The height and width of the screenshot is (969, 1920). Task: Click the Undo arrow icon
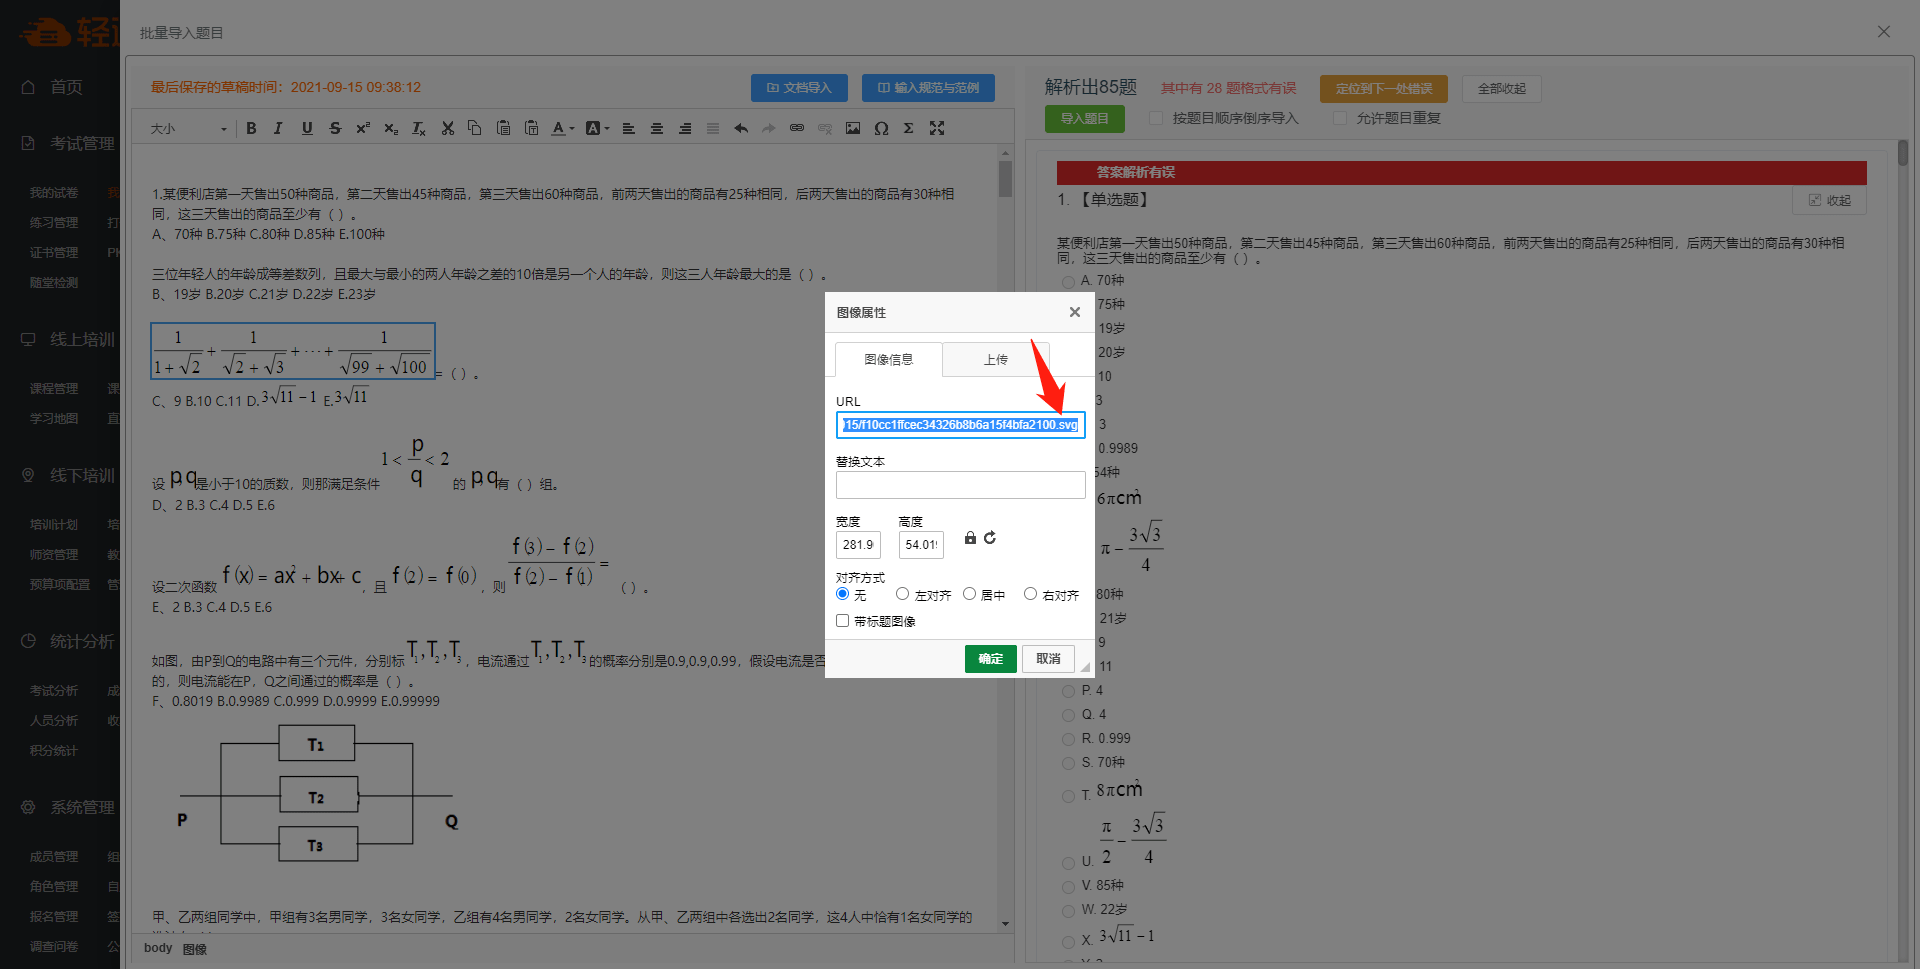741,128
